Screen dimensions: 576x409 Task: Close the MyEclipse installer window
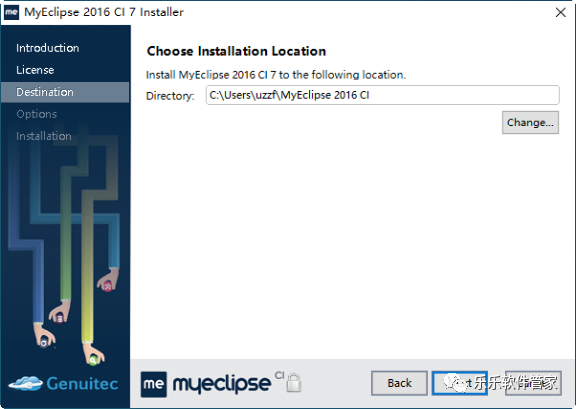[561, 12]
